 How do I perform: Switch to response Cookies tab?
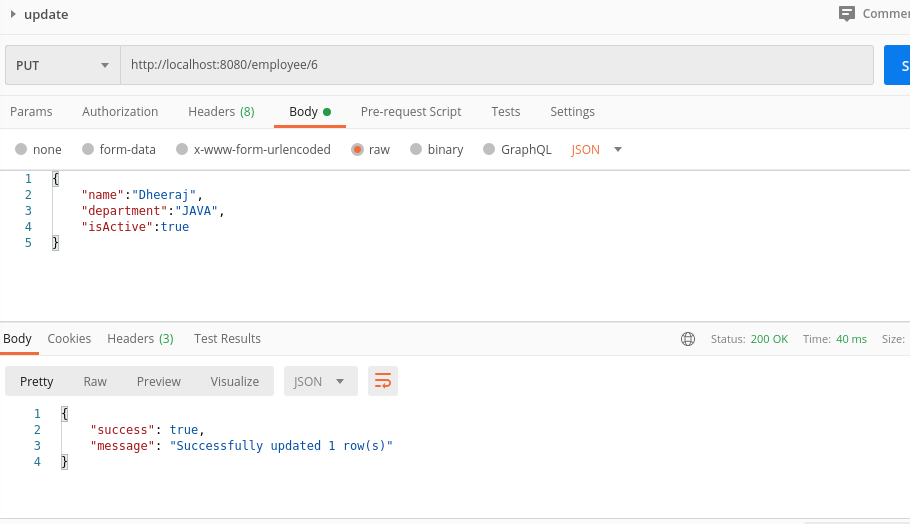tap(69, 339)
